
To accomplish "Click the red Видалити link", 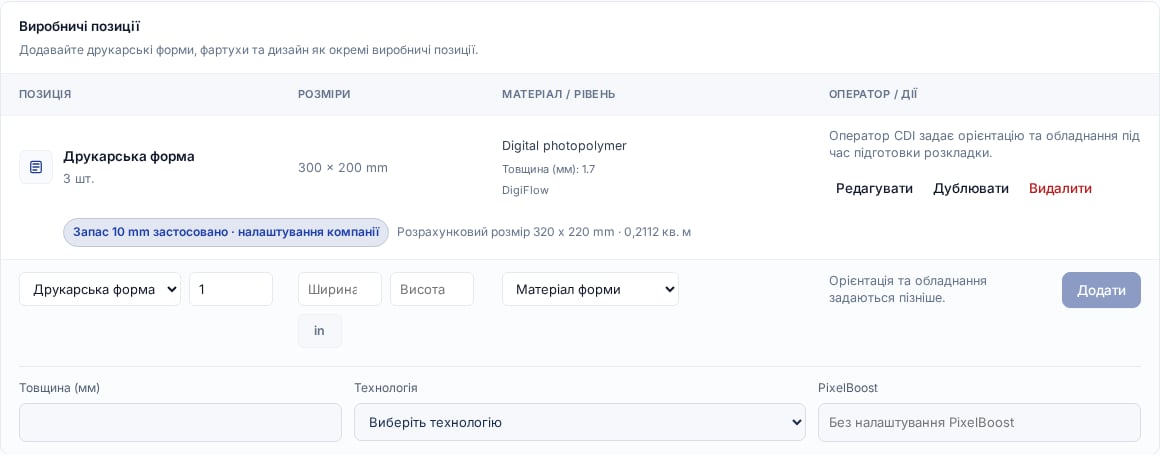I will click(x=1060, y=189).
